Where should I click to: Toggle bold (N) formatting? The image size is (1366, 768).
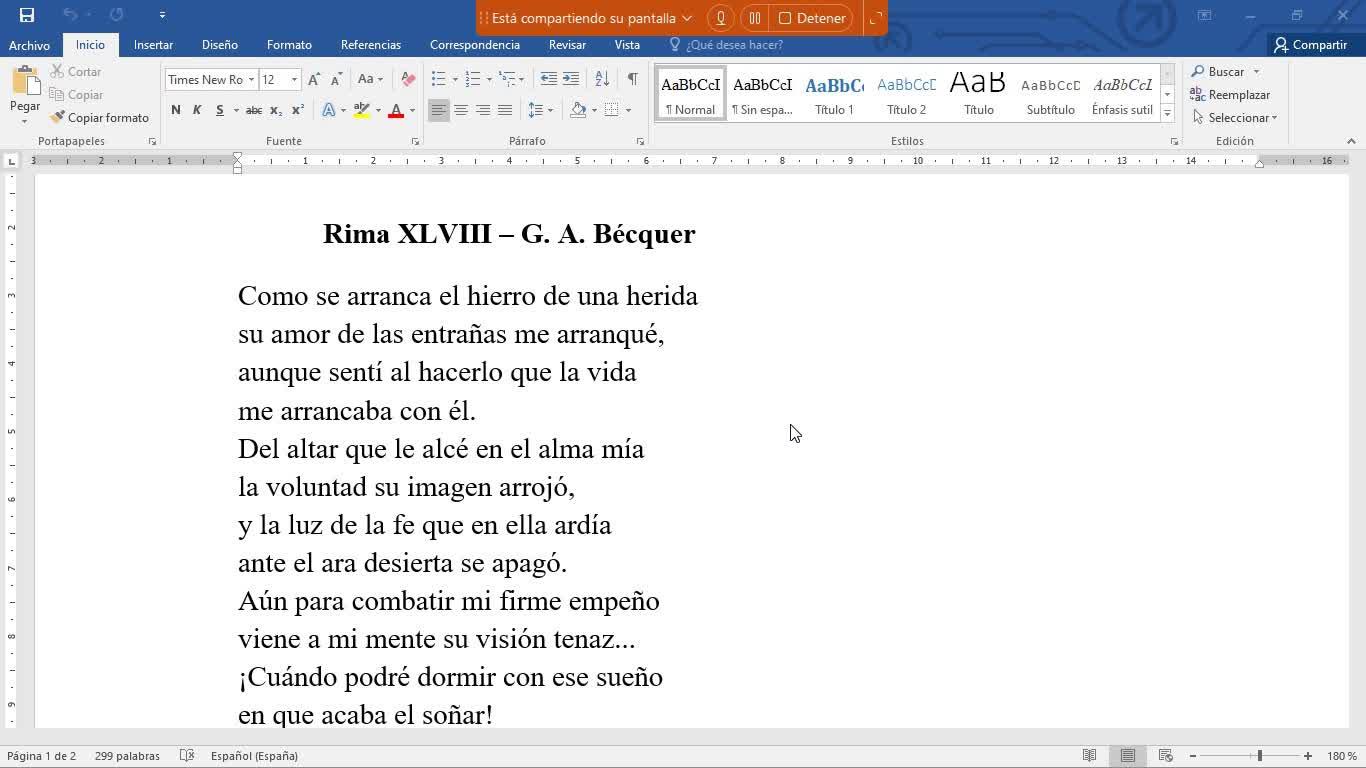pos(176,110)
